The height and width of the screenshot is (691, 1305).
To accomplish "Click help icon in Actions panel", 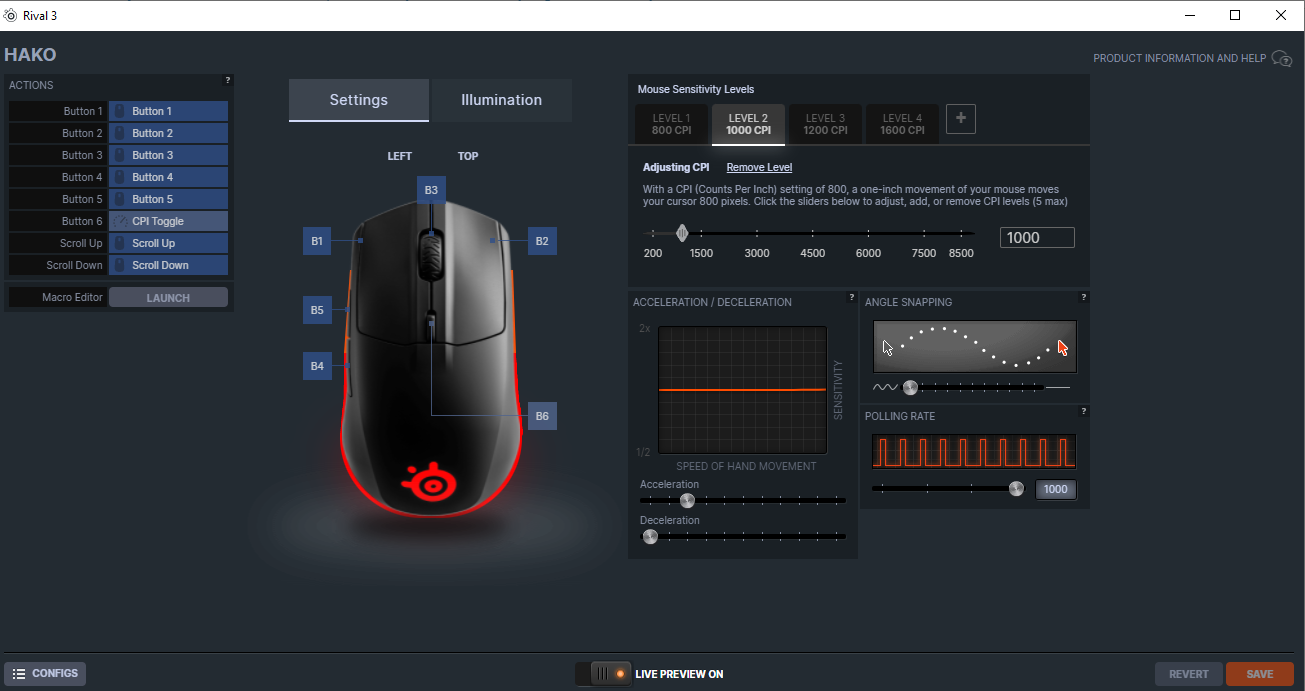I will (x=228, y=80).
